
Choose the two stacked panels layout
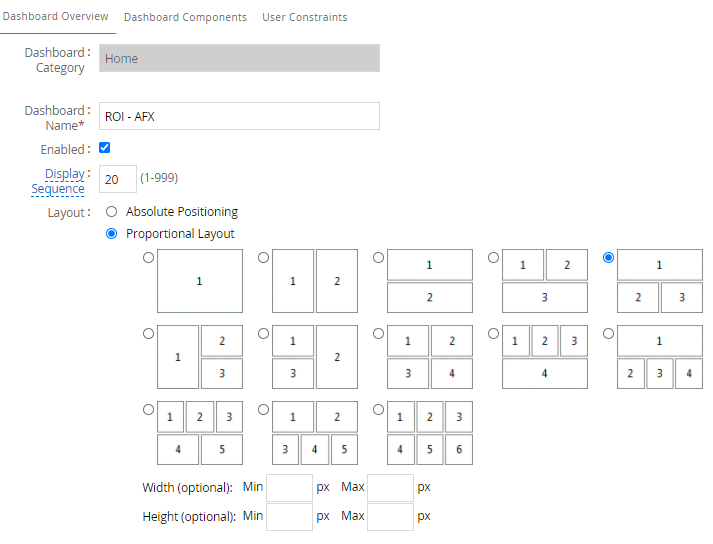[x=379, y=258]
